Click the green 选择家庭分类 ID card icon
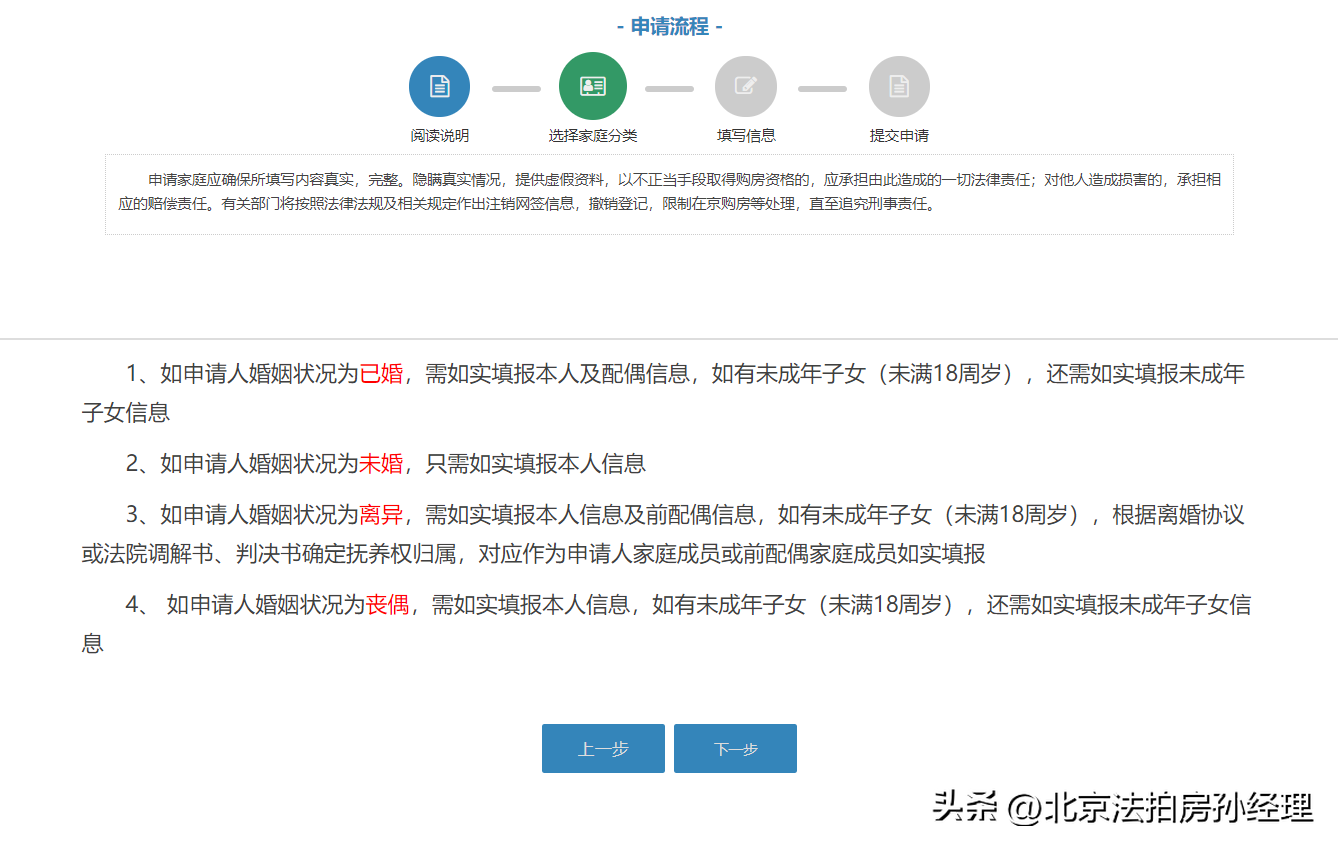 [x=593, y=86]
